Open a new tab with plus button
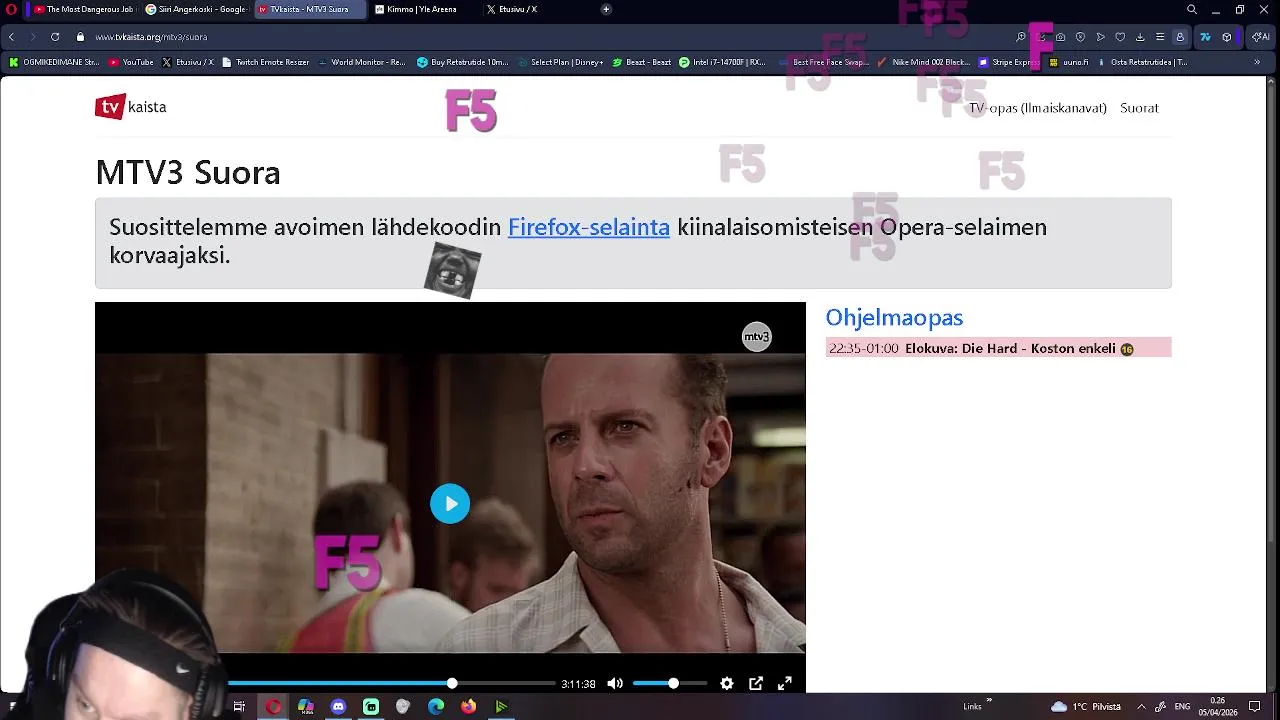1280x720 pixels. pyautogui.click(x=606, y=9)
